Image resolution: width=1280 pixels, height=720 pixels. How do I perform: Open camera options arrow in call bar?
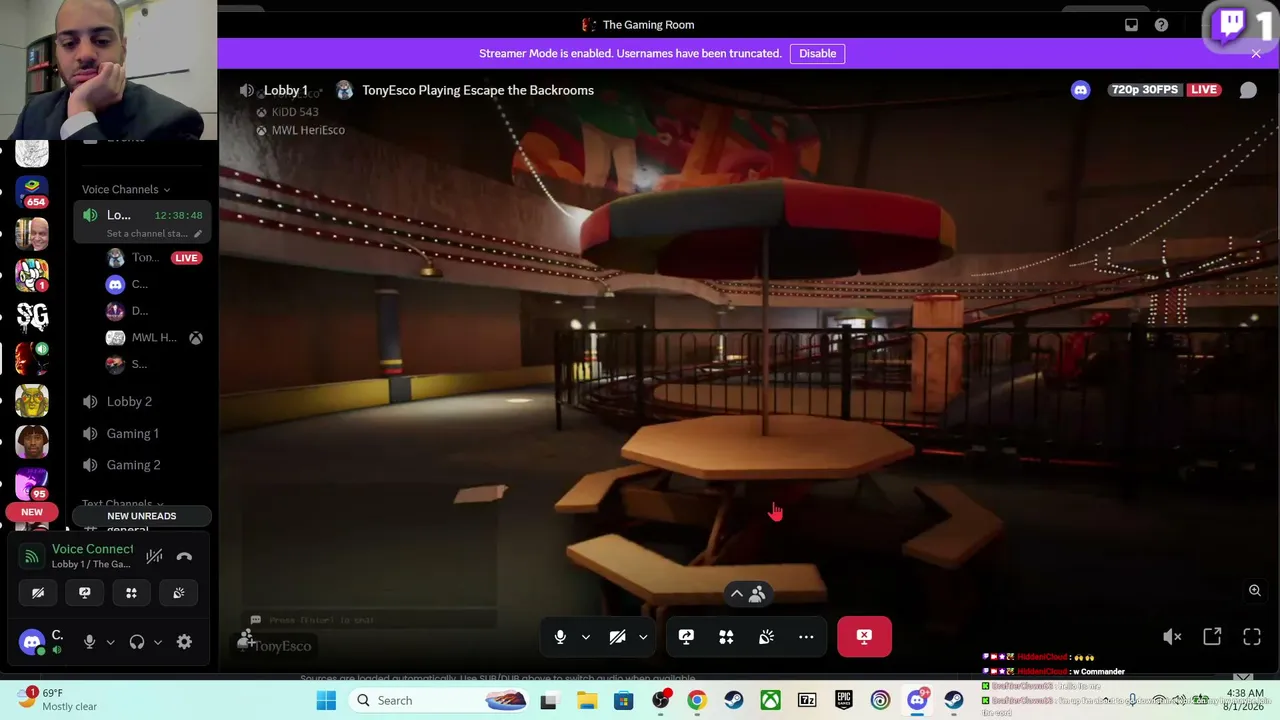pyautogui.click(x=643, y=637)
